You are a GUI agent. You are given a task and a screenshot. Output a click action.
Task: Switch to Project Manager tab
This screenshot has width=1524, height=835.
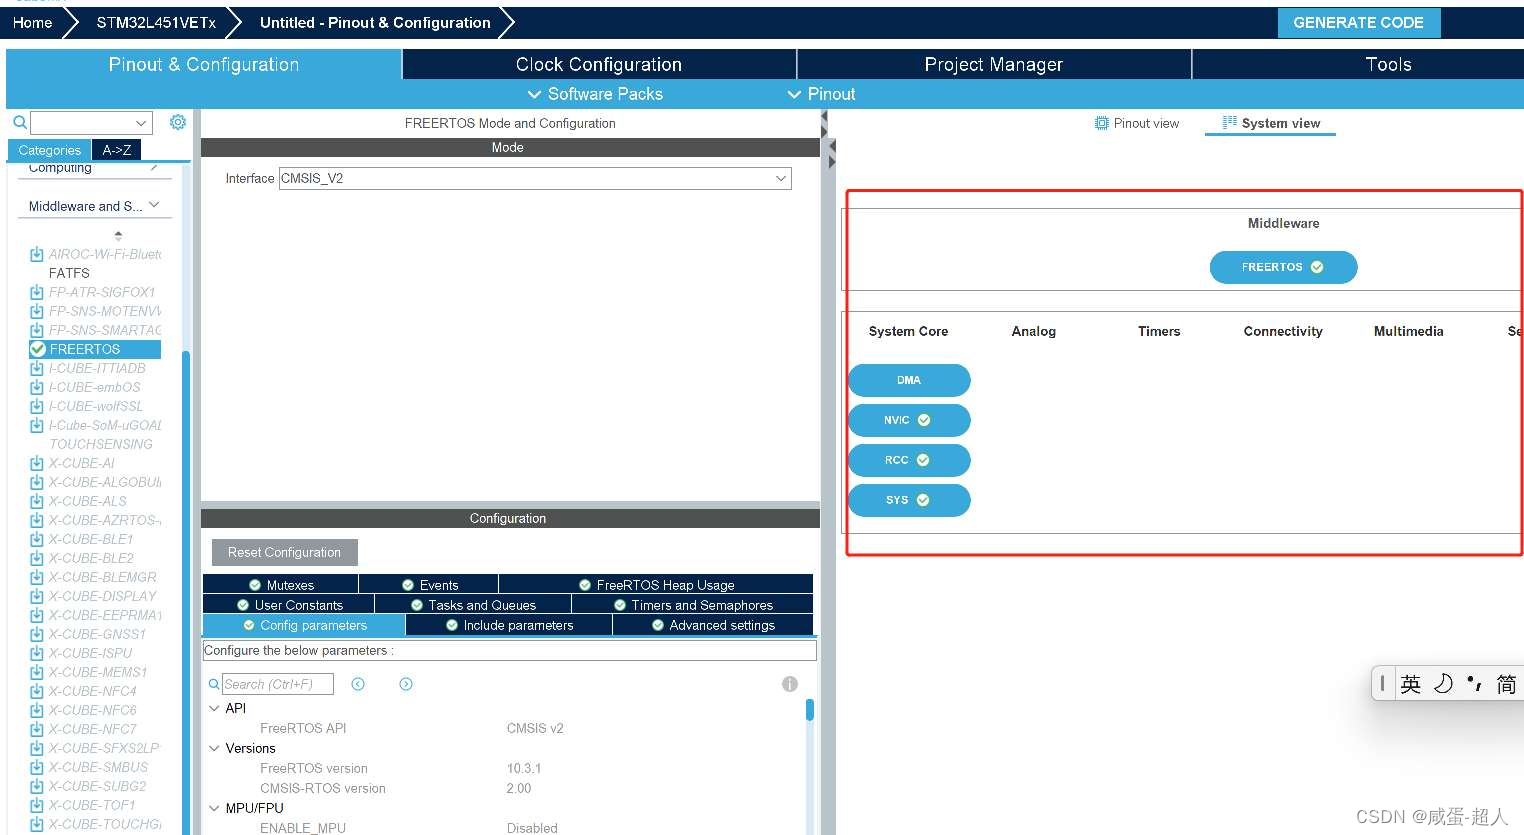point(994,64)
